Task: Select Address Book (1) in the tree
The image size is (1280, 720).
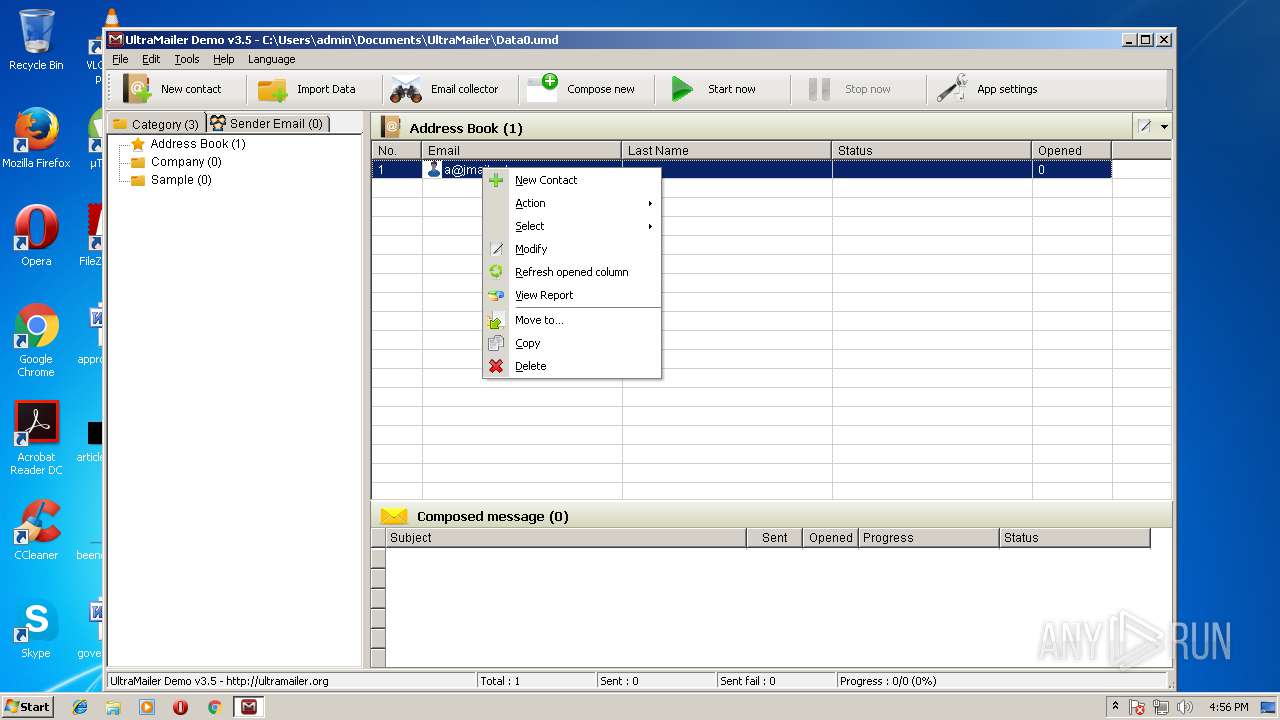Action: (197, 144)
